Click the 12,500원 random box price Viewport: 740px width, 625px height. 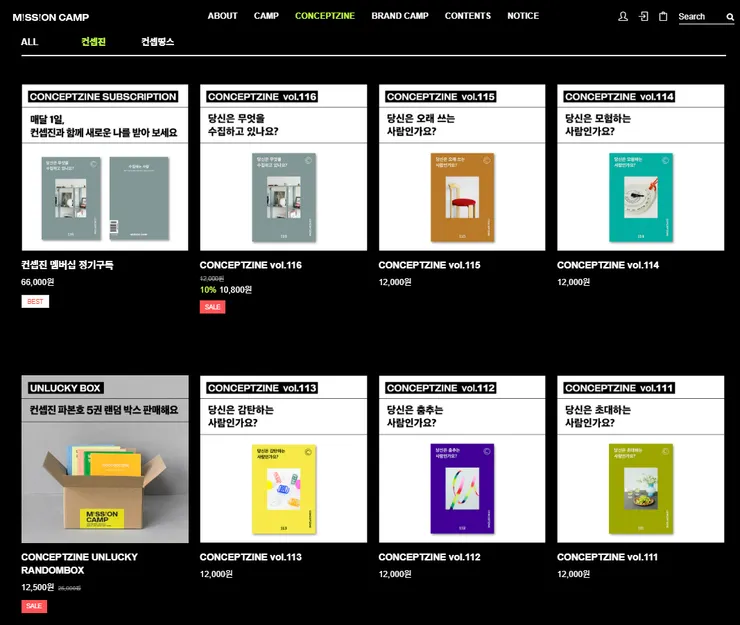38,587
